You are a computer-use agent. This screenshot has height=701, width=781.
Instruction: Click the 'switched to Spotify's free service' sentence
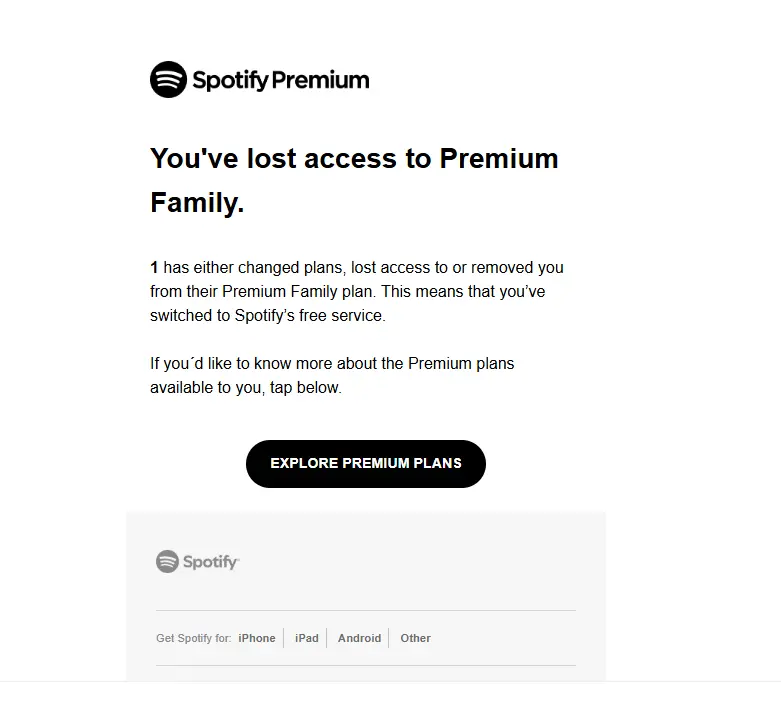click(268, 316)
